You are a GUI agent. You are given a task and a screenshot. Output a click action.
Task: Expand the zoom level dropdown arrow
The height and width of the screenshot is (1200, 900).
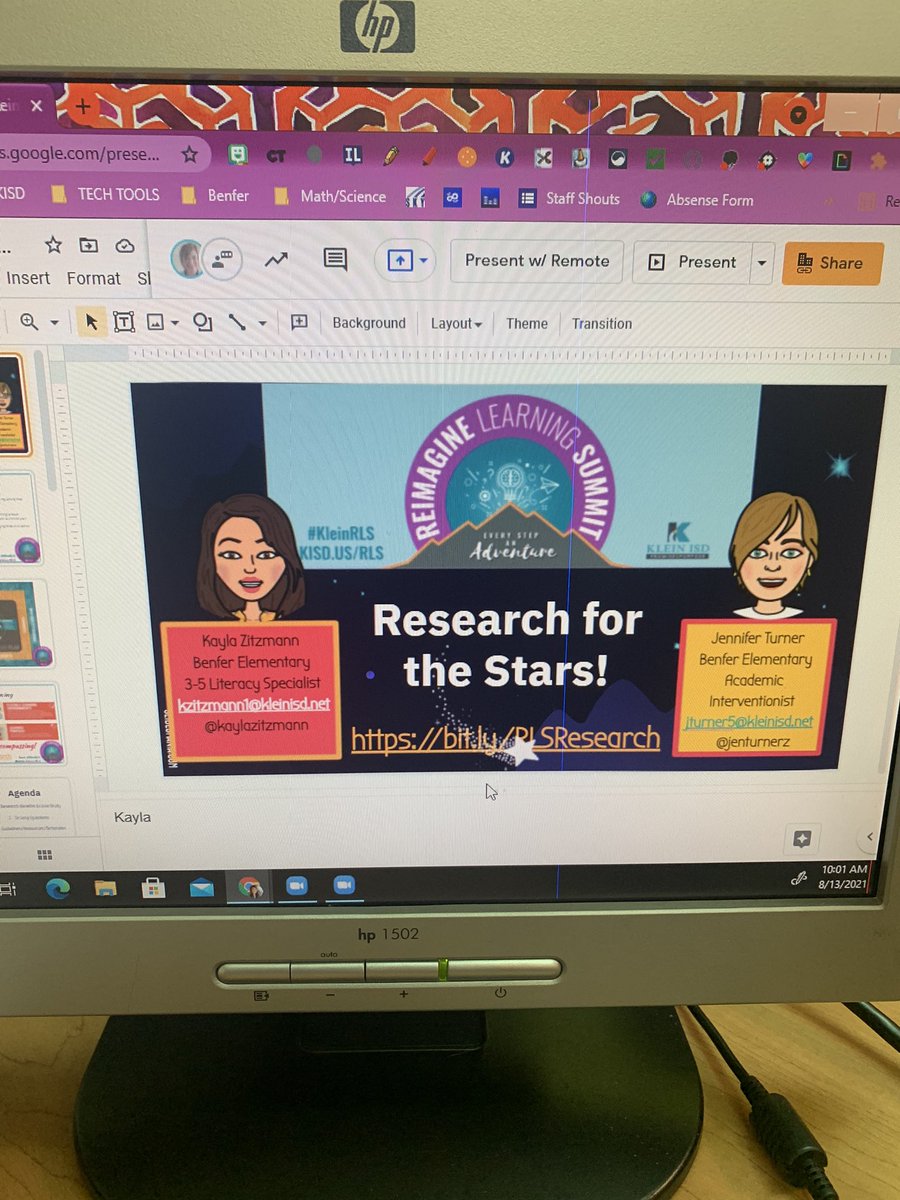tap(54, 322)
